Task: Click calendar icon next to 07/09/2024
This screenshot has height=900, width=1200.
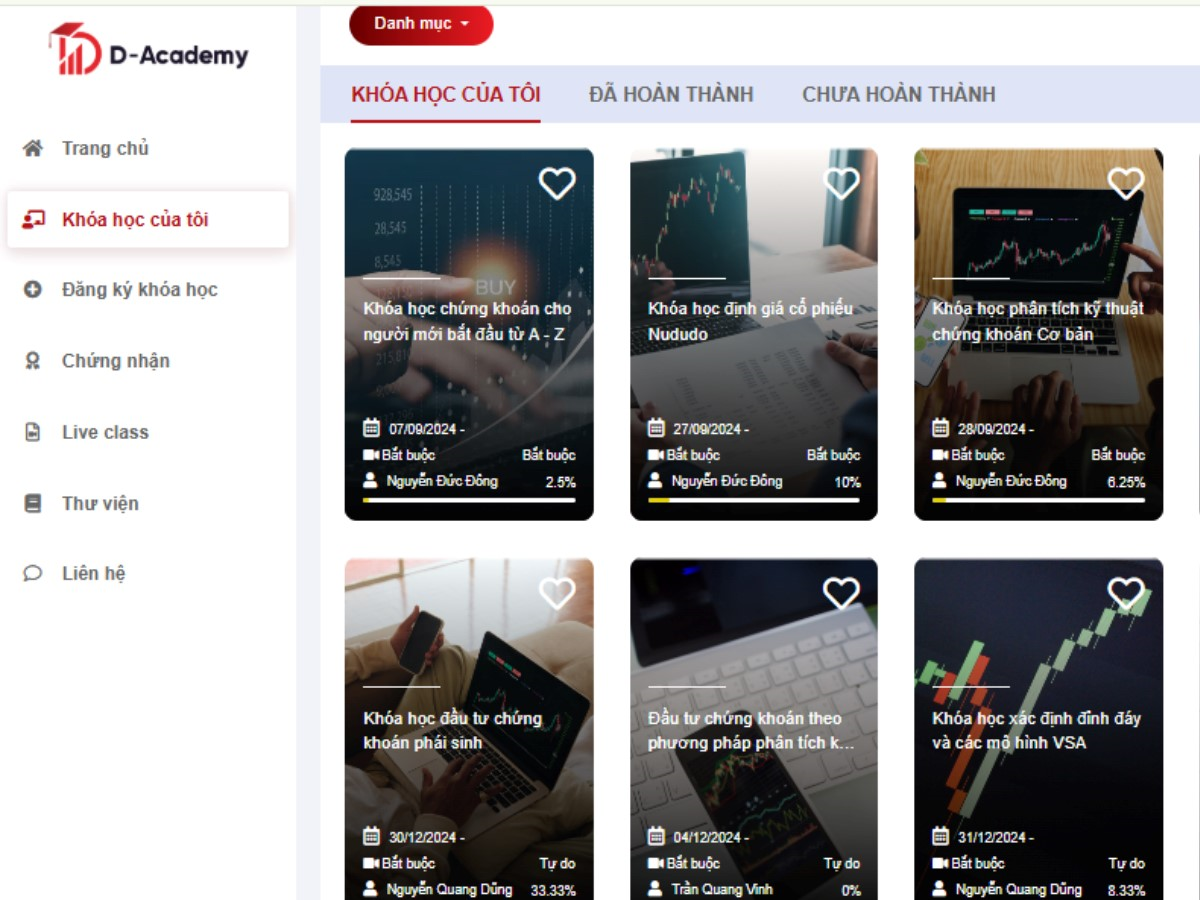Action: (x=372, y=428)
